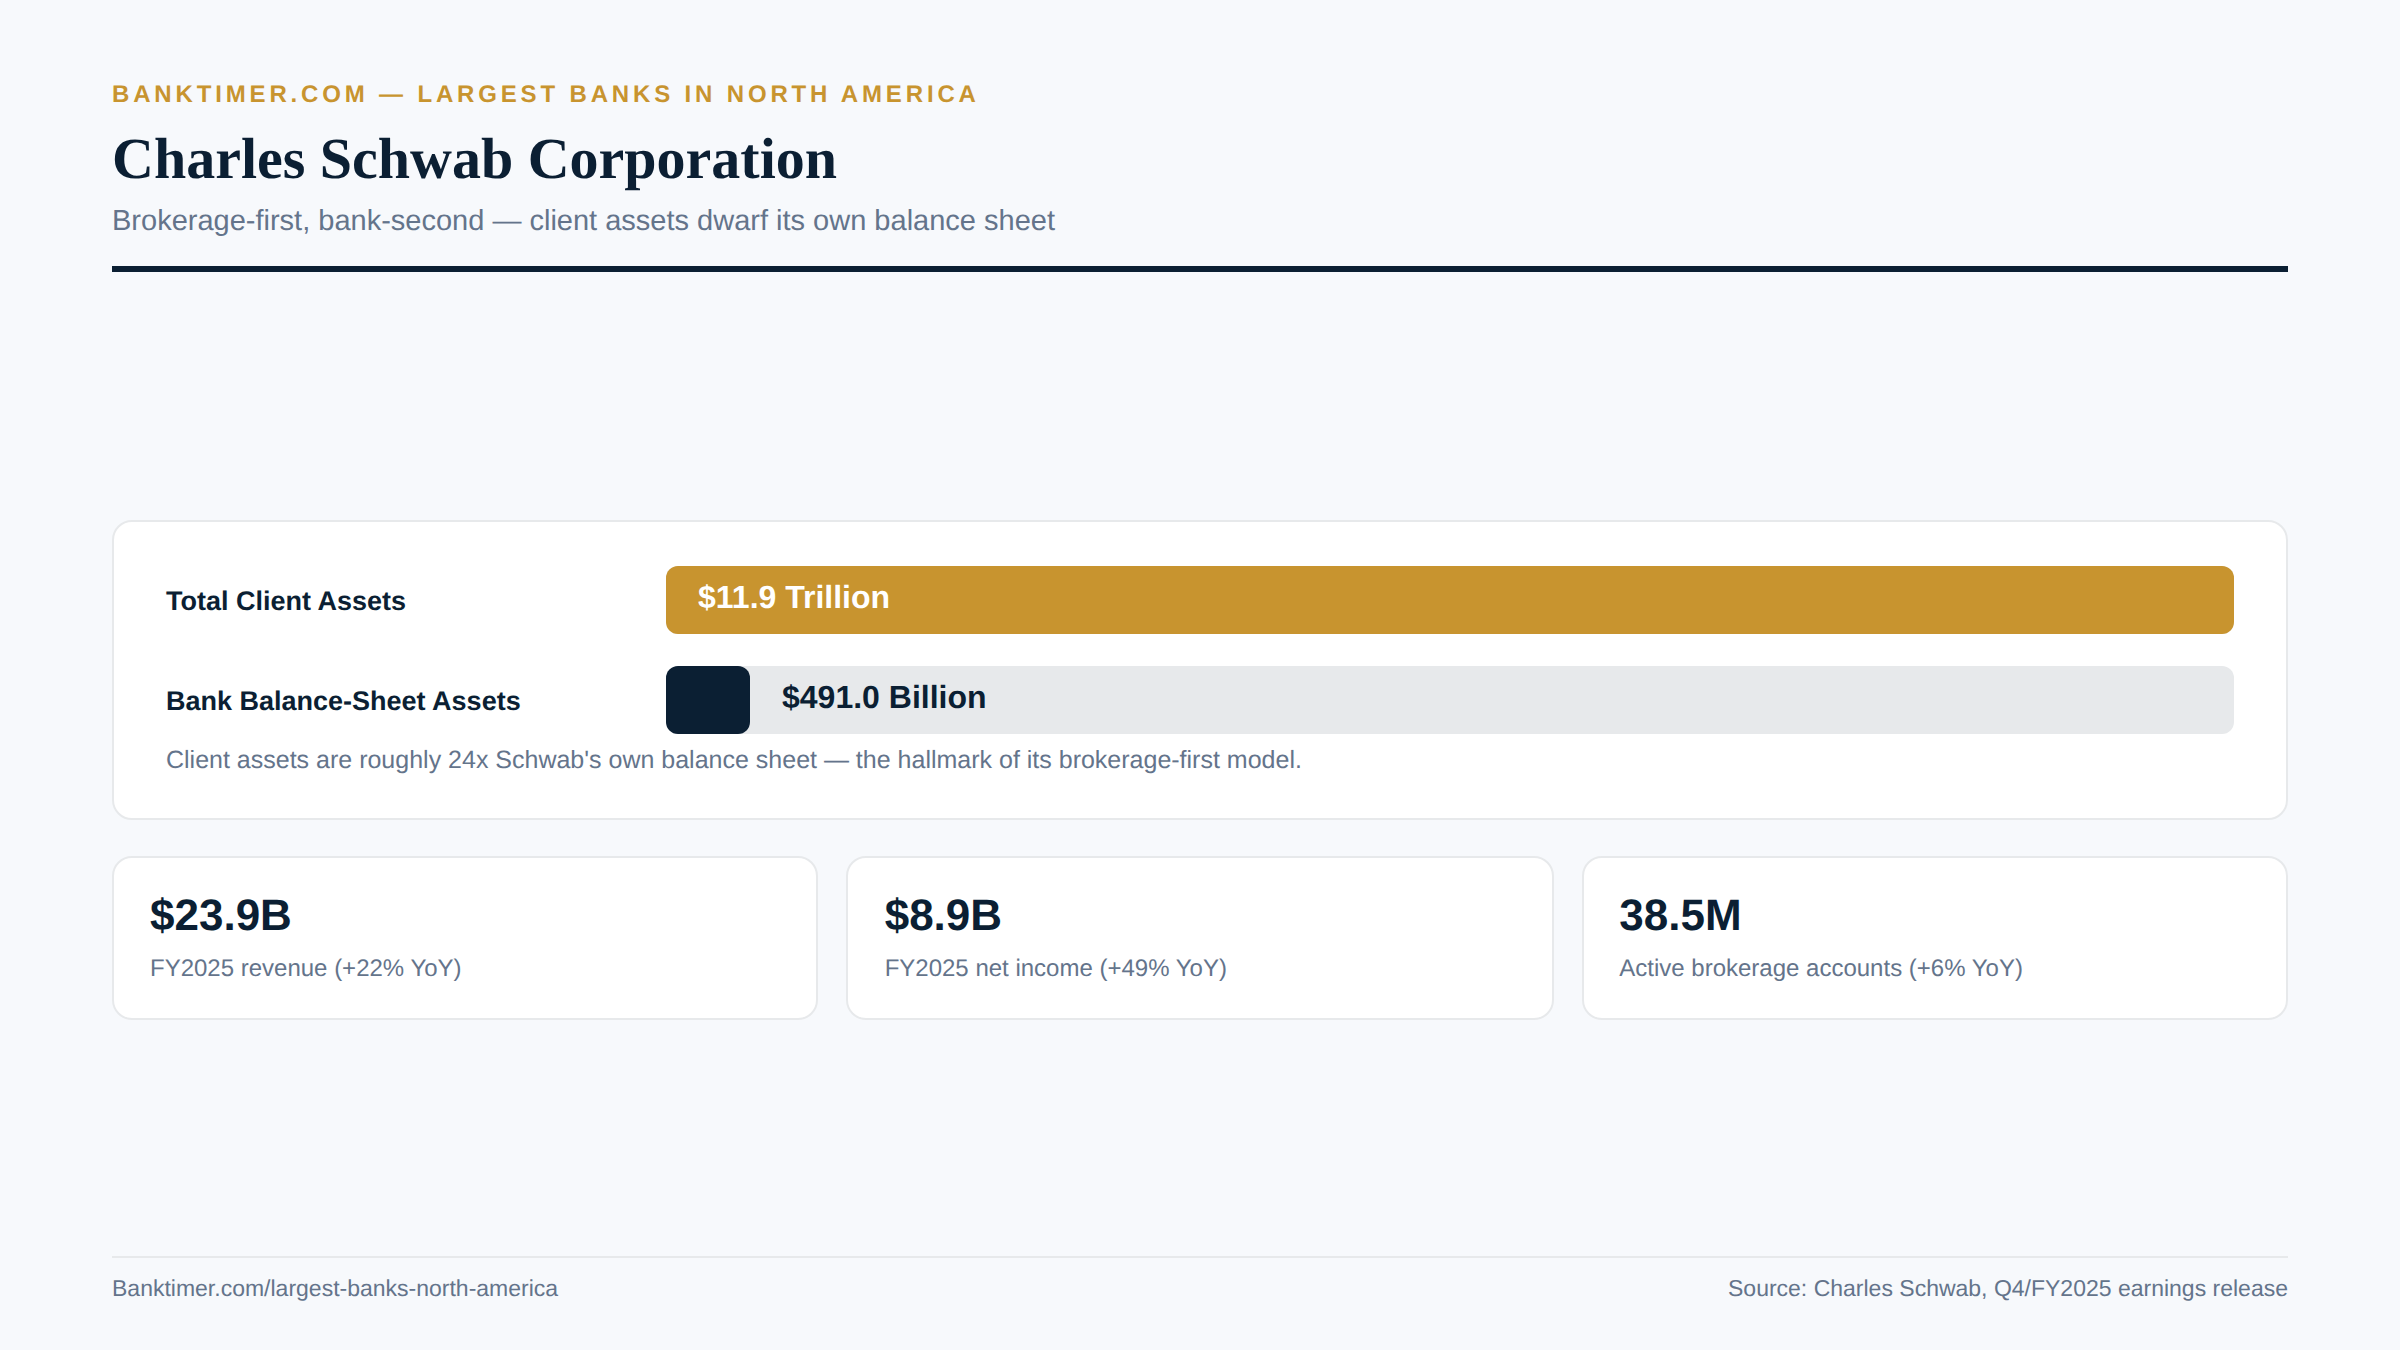2400x1350 pixels.
Task: Open the Banktimer.com/largest-banks-north-america footer link
Action: pyautogui.click(x=335, y=1288)
